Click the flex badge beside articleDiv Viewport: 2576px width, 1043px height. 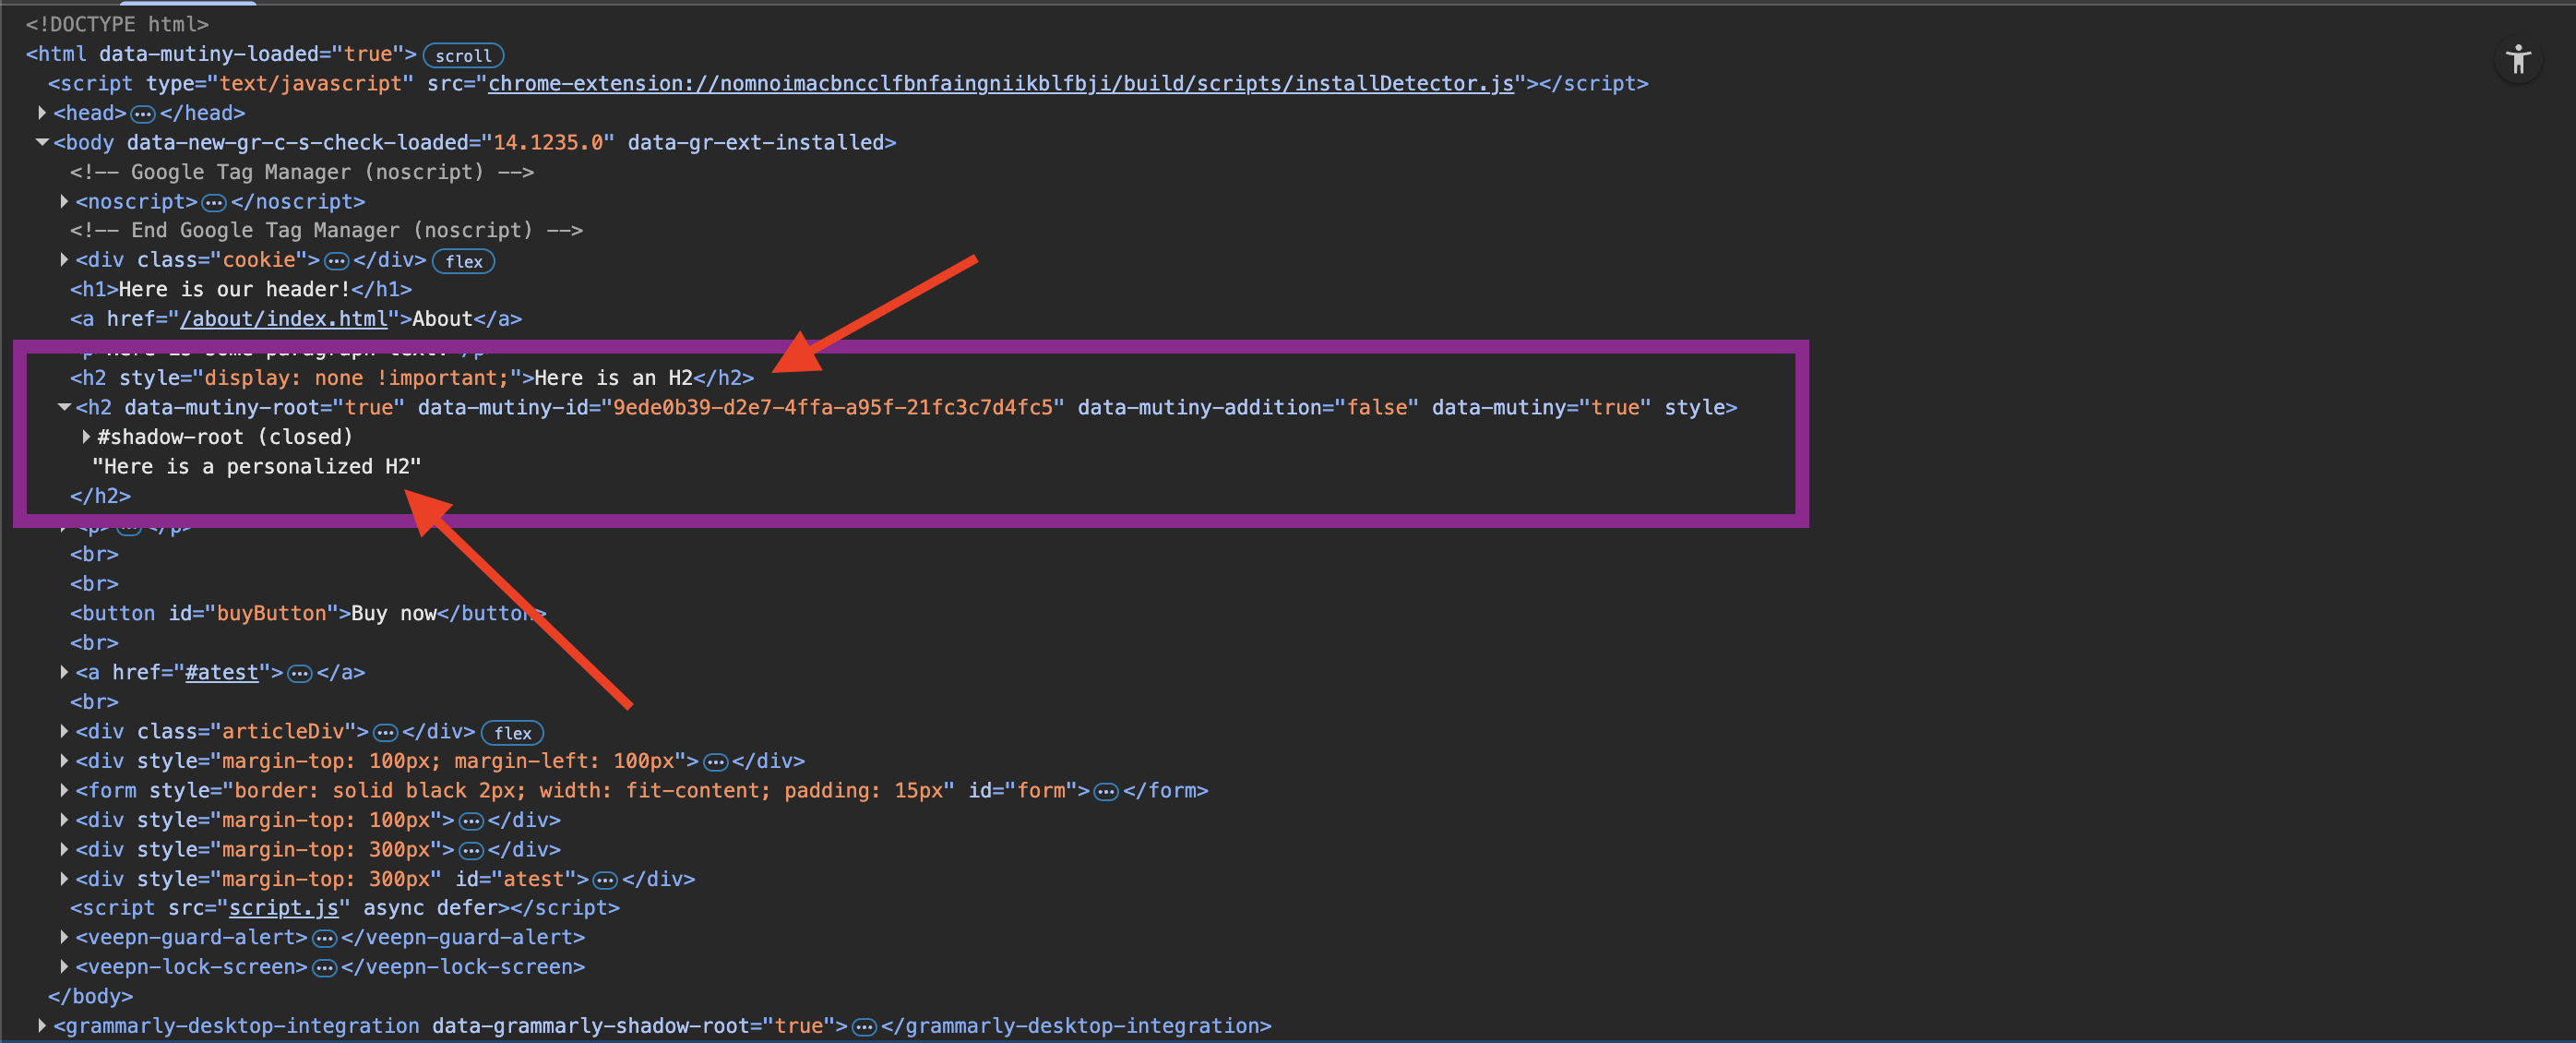[x=512, y=733]
